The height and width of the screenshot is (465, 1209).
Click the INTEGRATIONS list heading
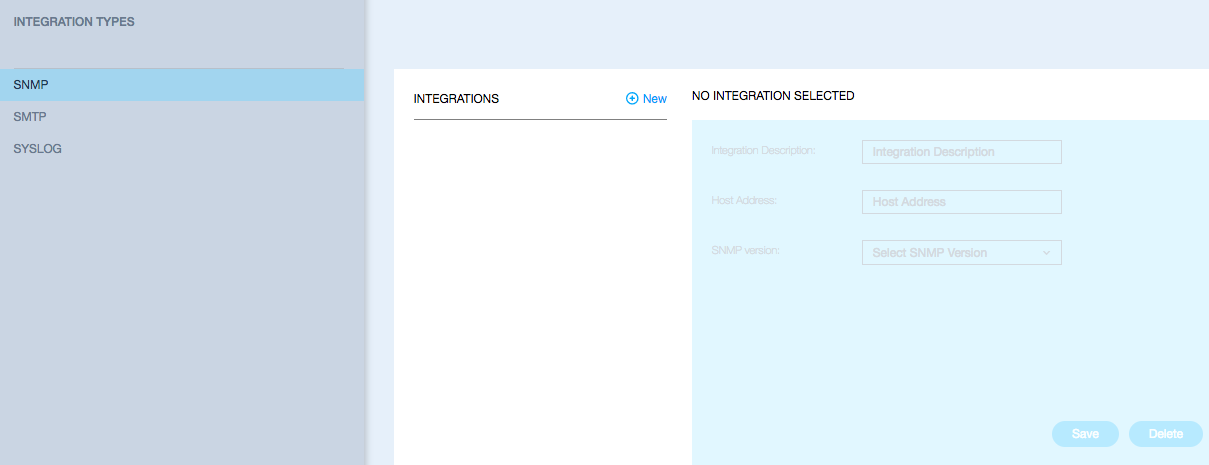pyautogui.click(x=456, y=99)
